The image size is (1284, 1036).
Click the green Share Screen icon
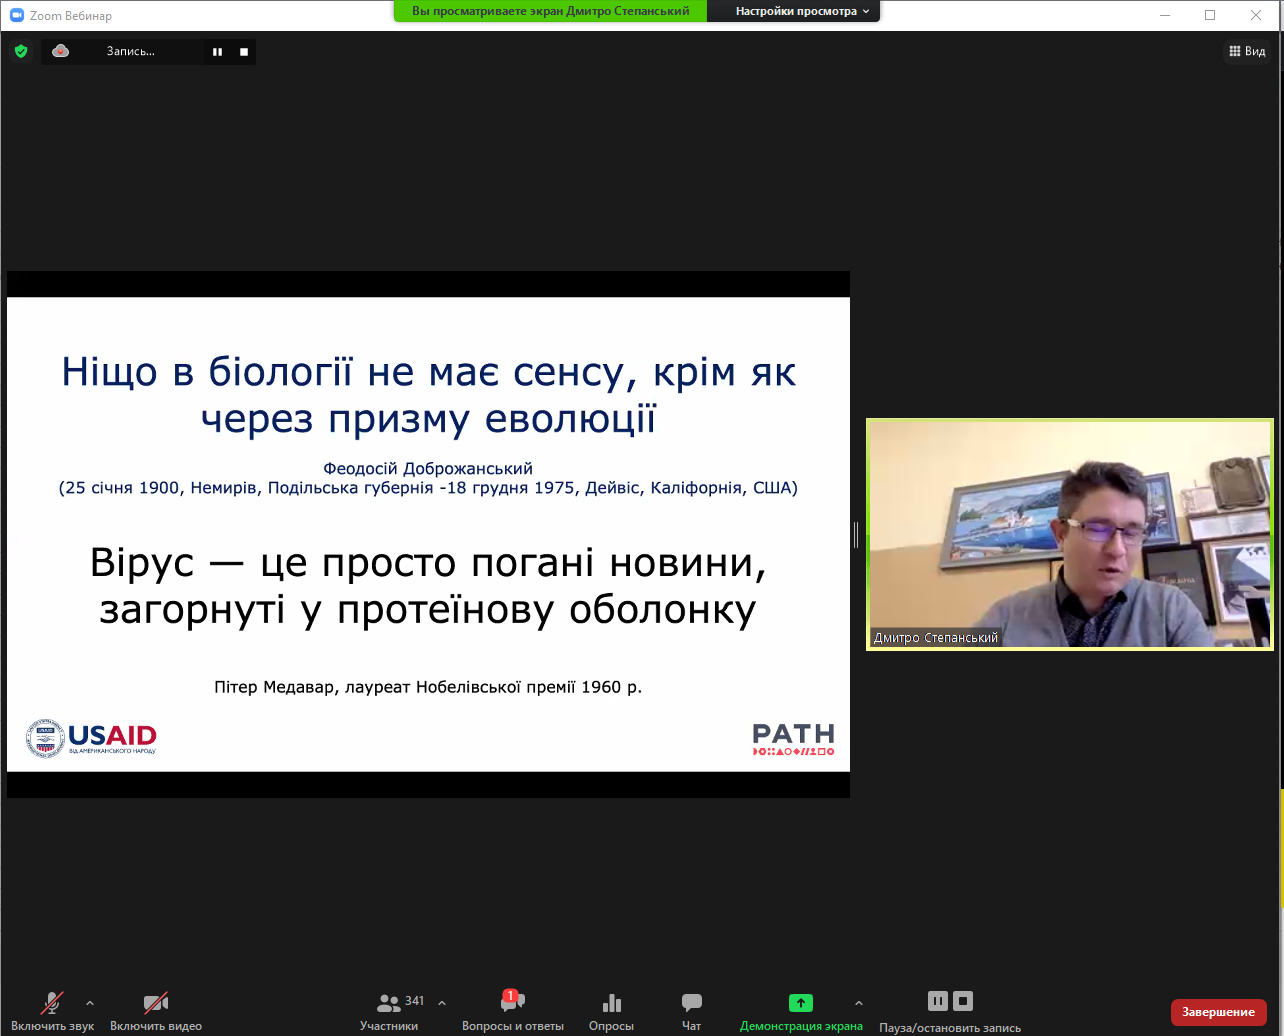tap(800, 1003)
